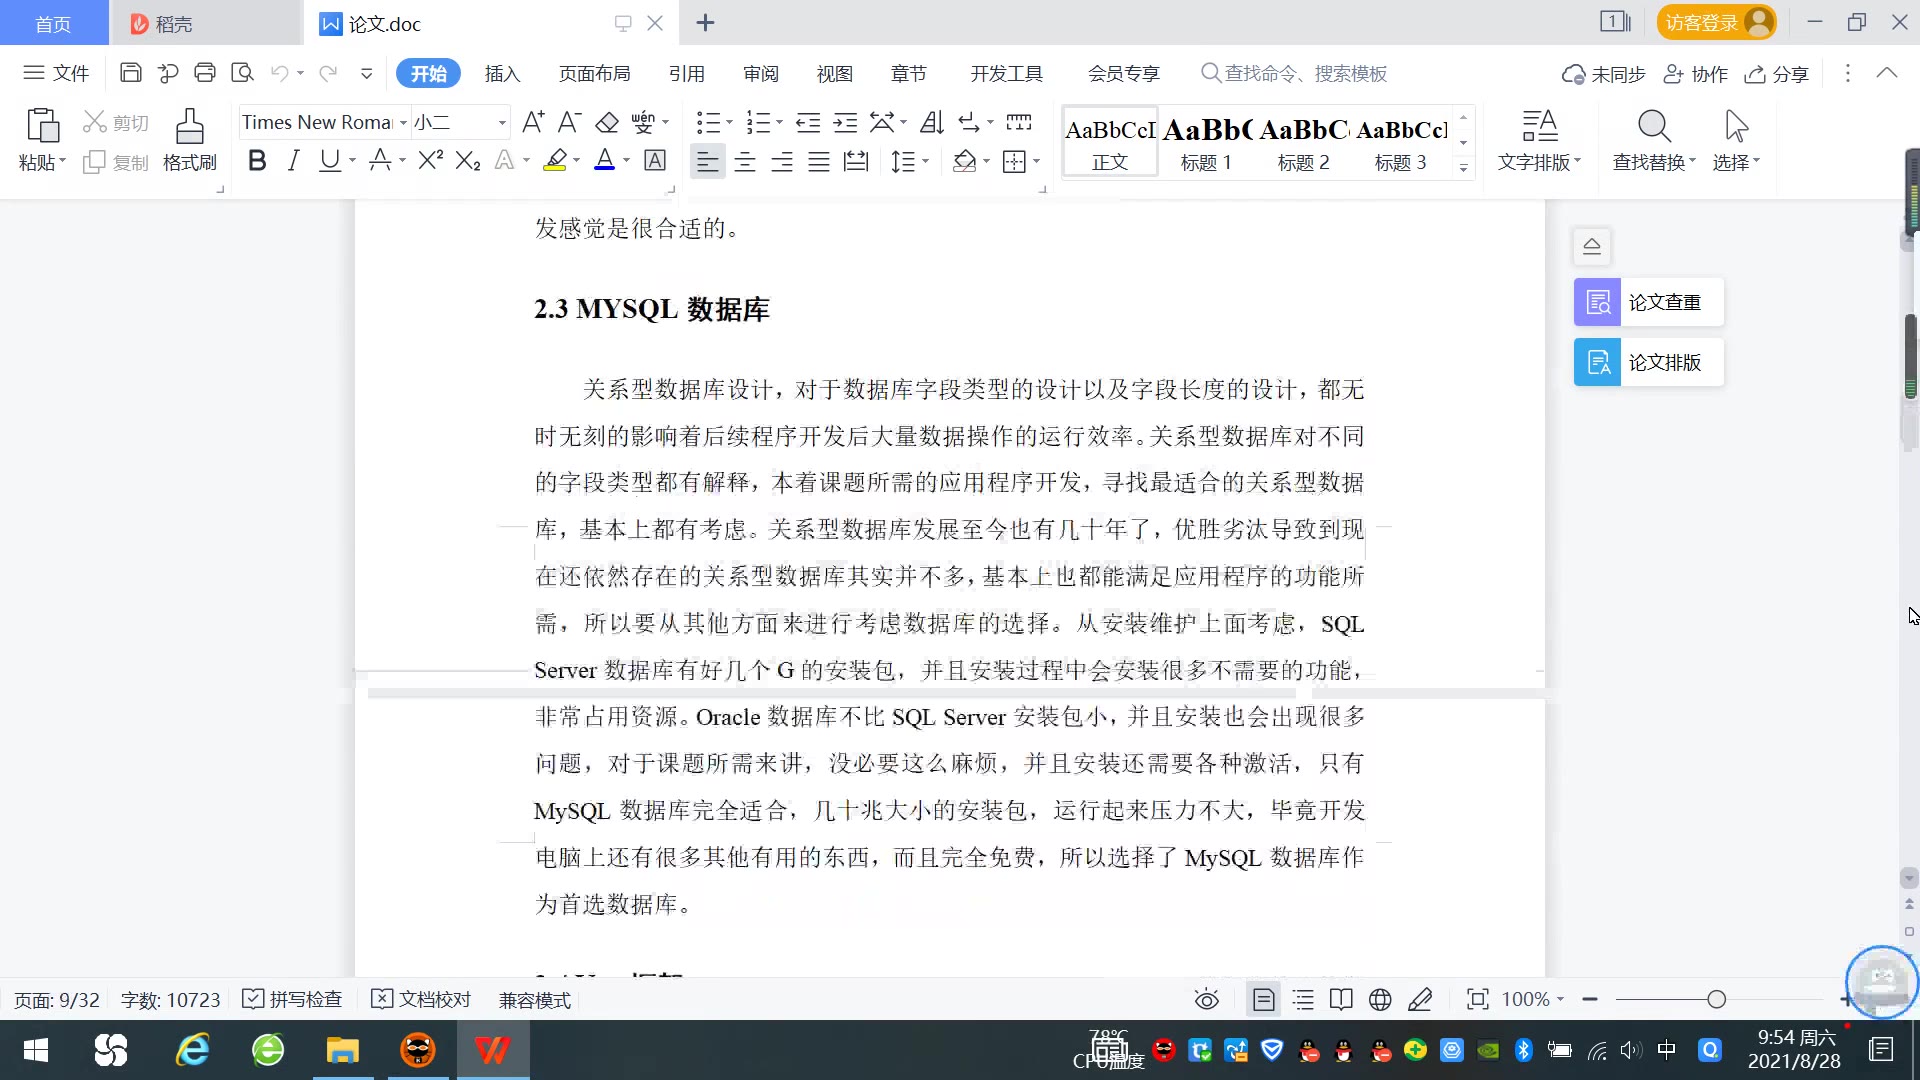Click the Paste clipboard icon
Image resolution: width=1920 pixels, height=1080 pixels.
point(42,127)
